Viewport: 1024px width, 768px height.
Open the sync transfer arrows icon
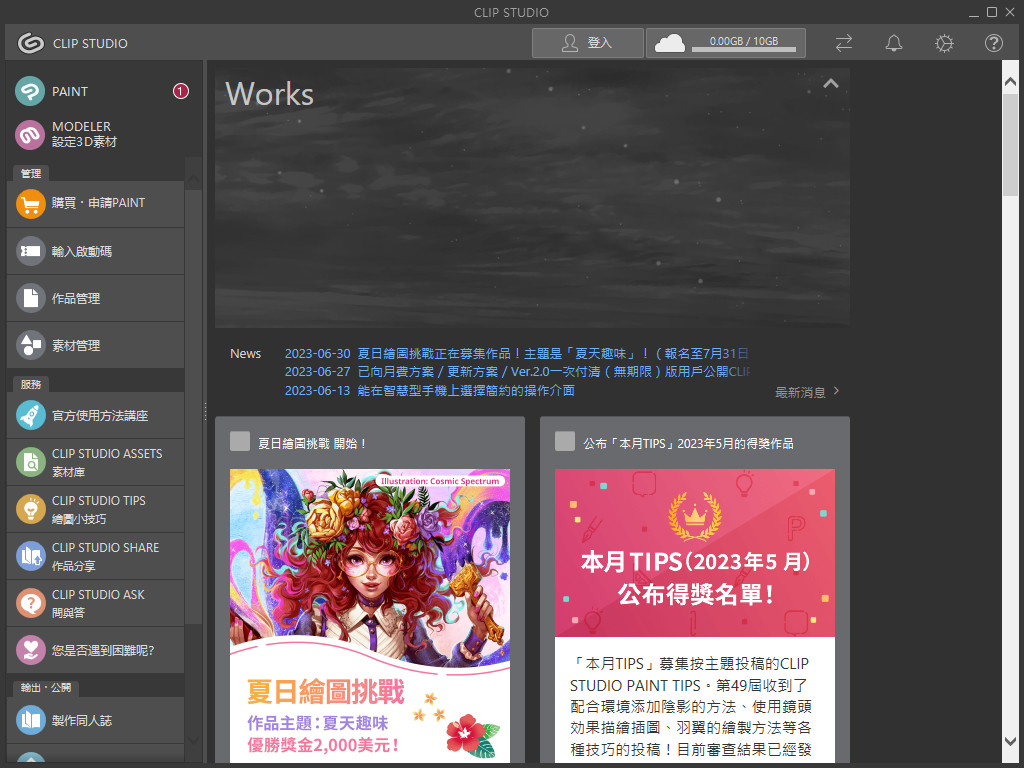pos(844,43)
